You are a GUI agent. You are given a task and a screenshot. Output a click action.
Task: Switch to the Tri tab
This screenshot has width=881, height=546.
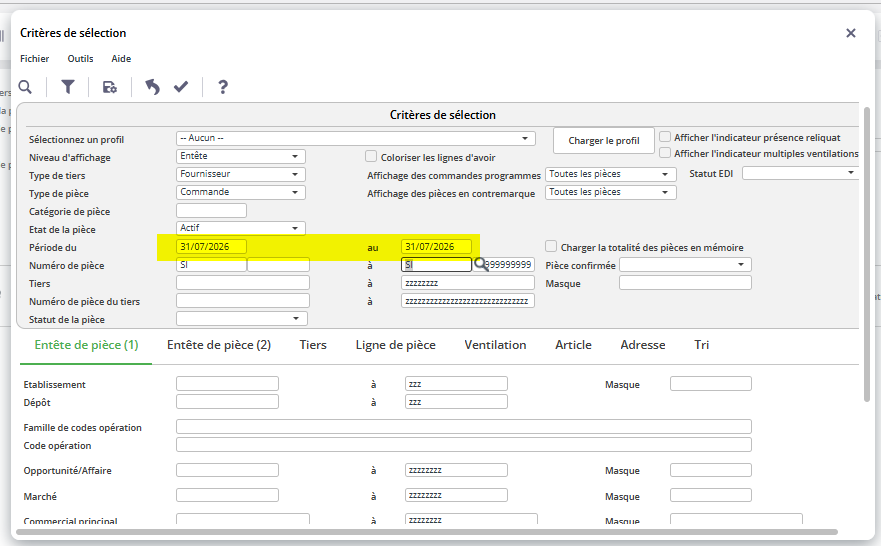[x=702, y=345]
